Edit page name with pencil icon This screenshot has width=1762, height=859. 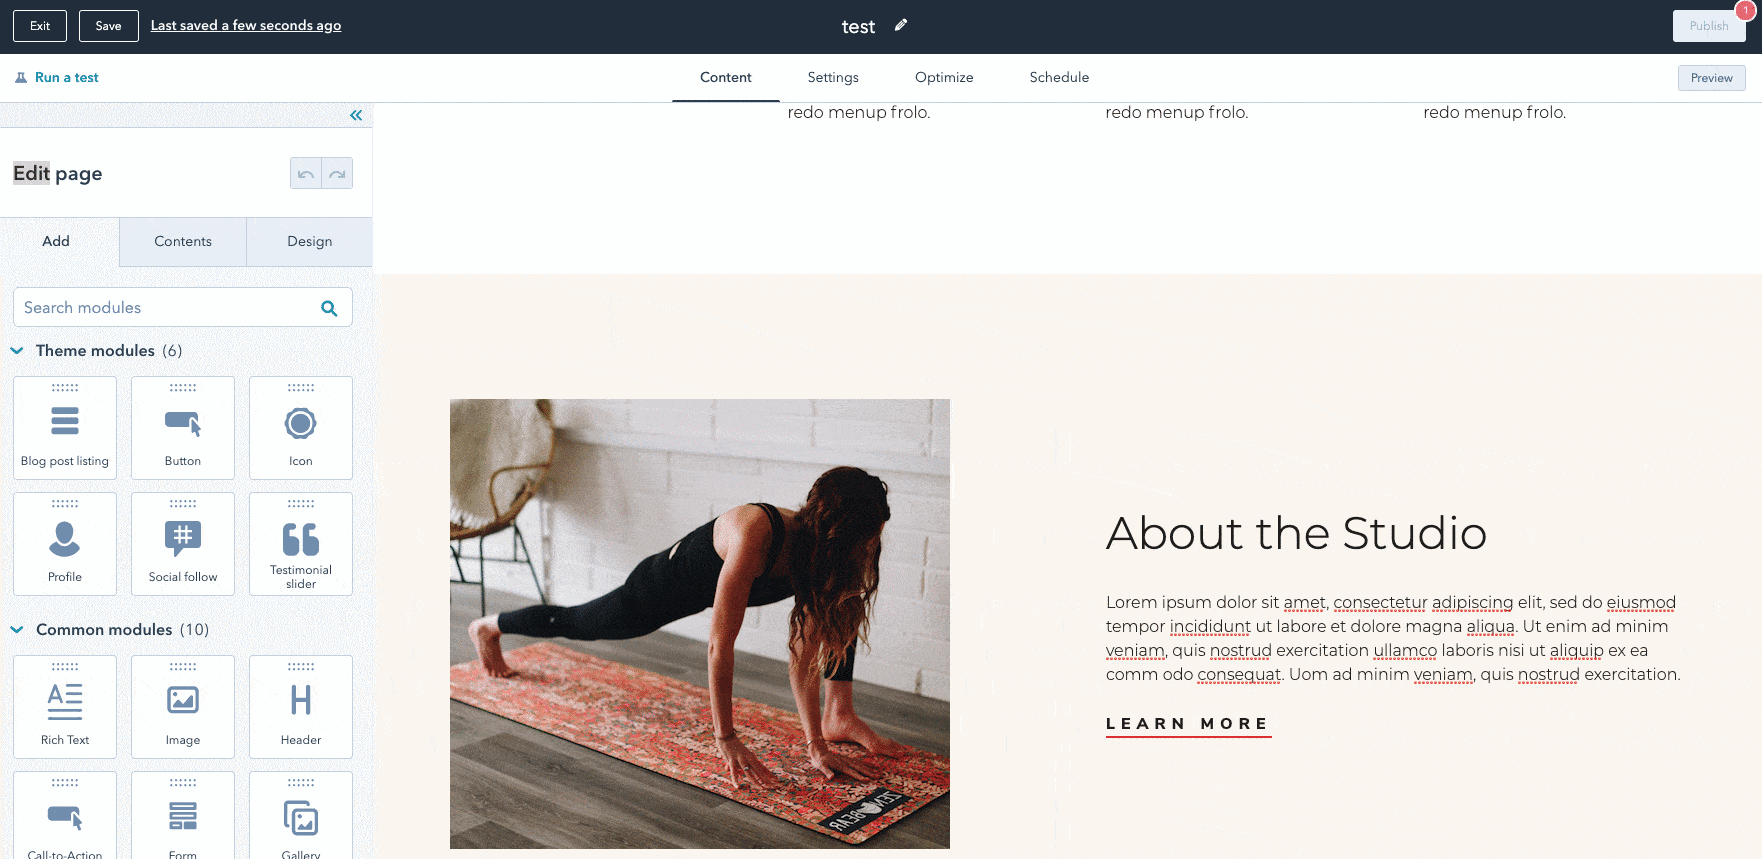pos(901,25)
